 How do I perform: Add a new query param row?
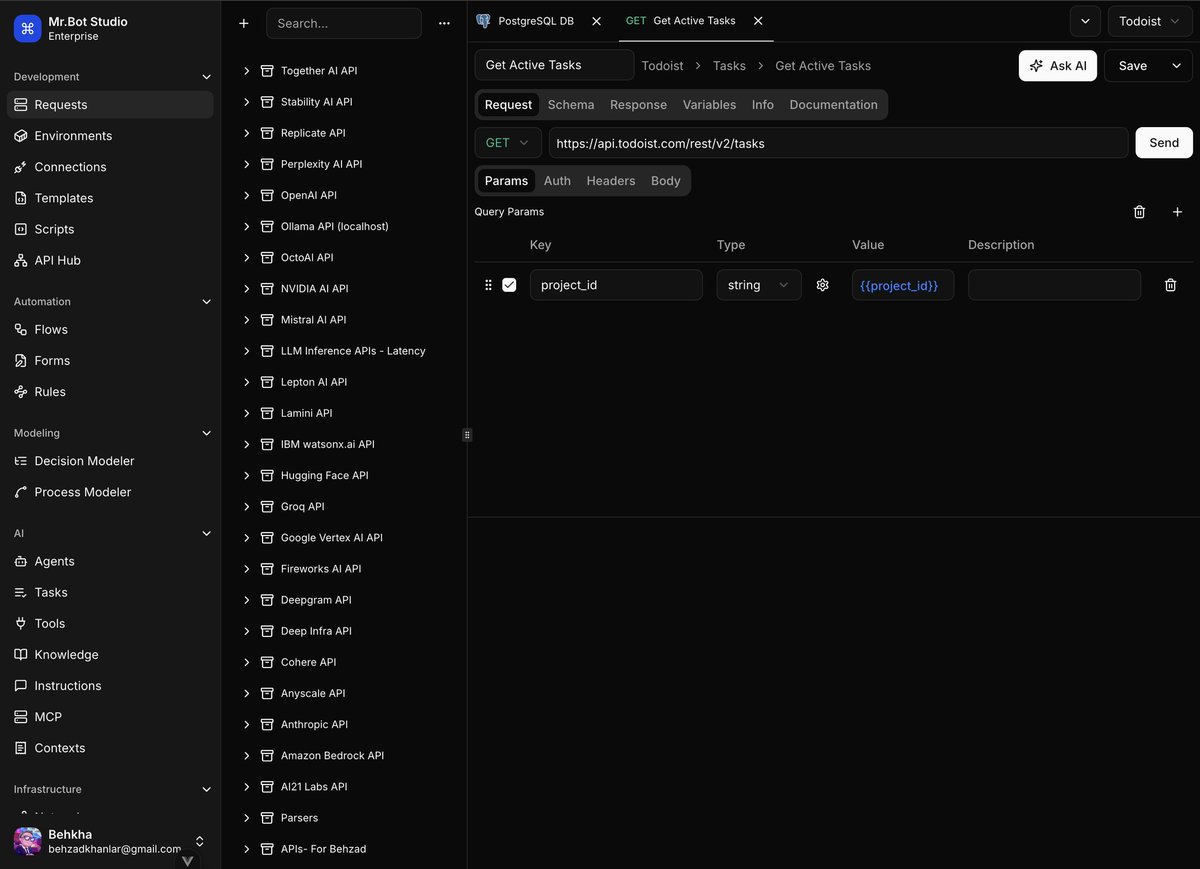click(x=1177, y=212)
